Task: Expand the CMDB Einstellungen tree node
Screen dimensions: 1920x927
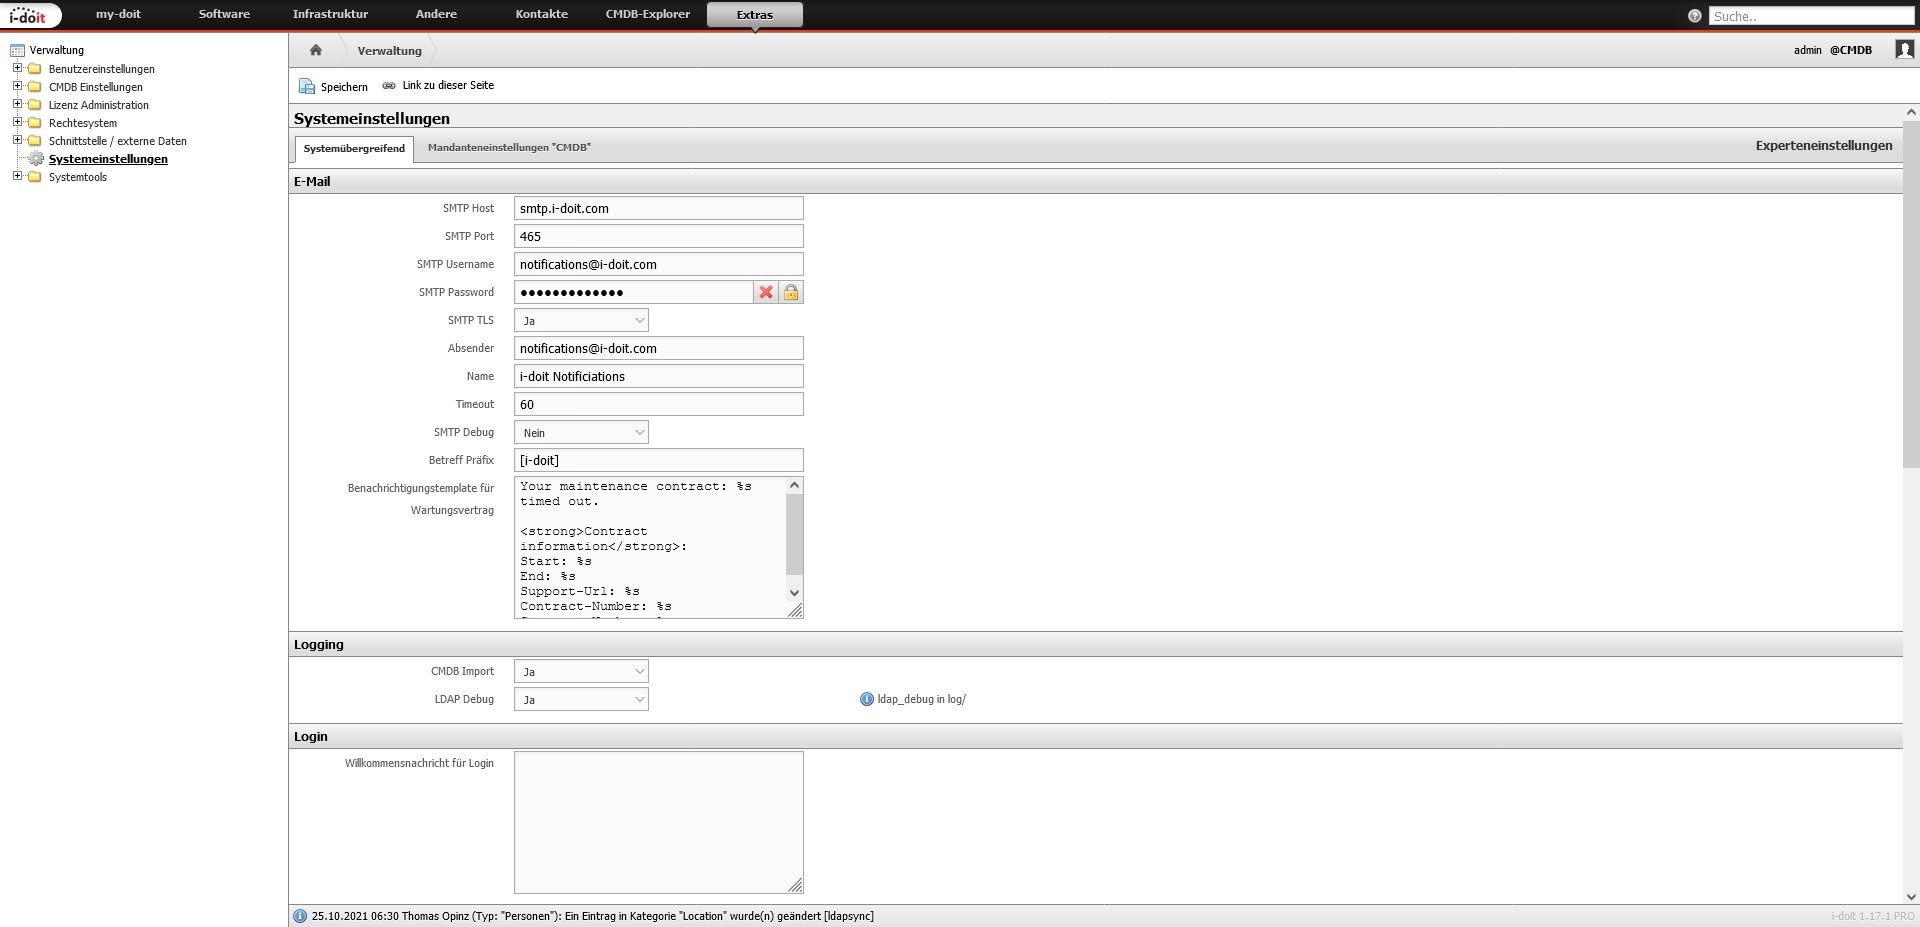Action: point(17,86)
